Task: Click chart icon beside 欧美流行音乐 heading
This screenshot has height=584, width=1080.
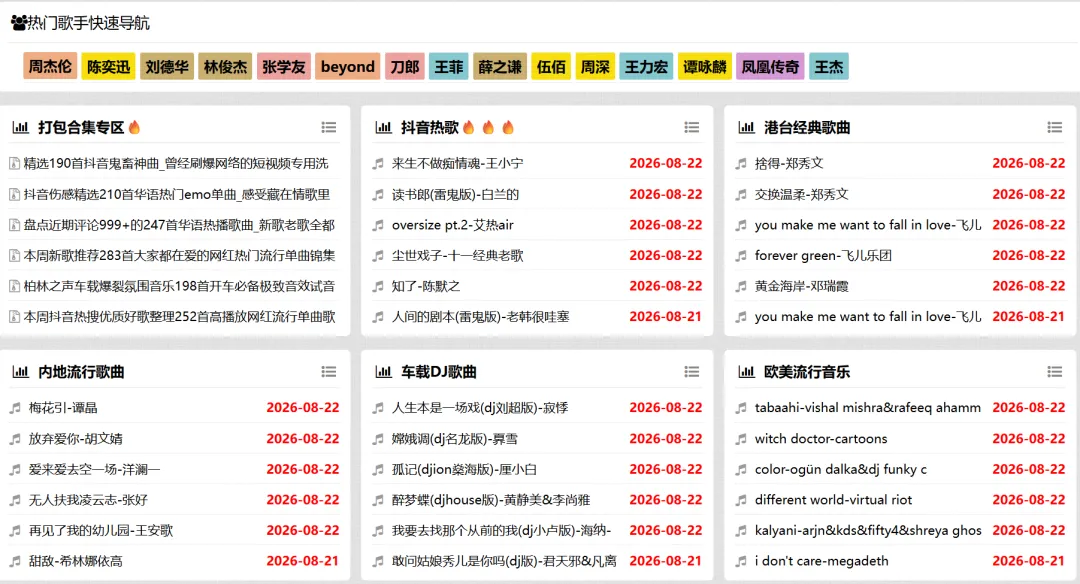Action: tap(747, 372)
